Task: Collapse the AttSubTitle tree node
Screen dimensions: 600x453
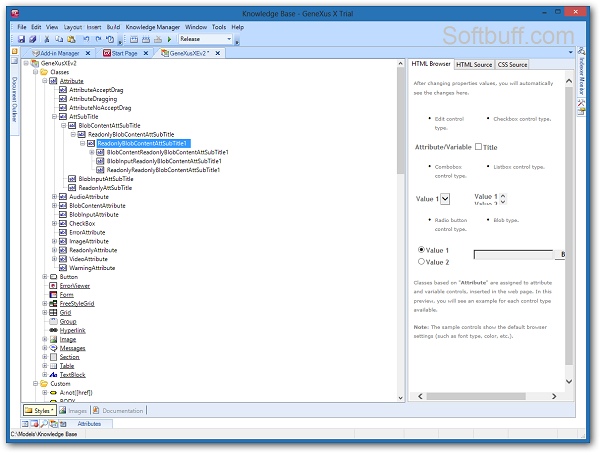Action: (54, 116)
